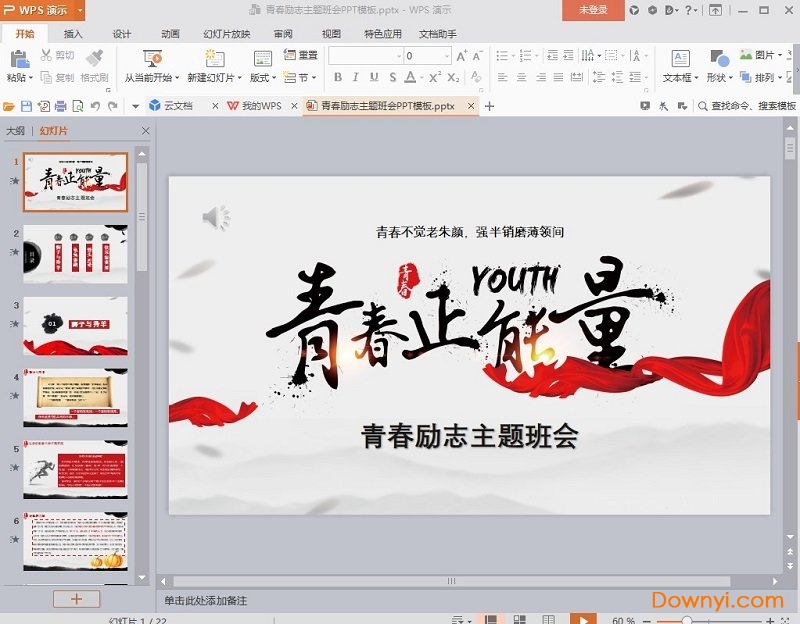800x624 pixels.
Task: Select the New Slide icon
Action: click(213, 57)
